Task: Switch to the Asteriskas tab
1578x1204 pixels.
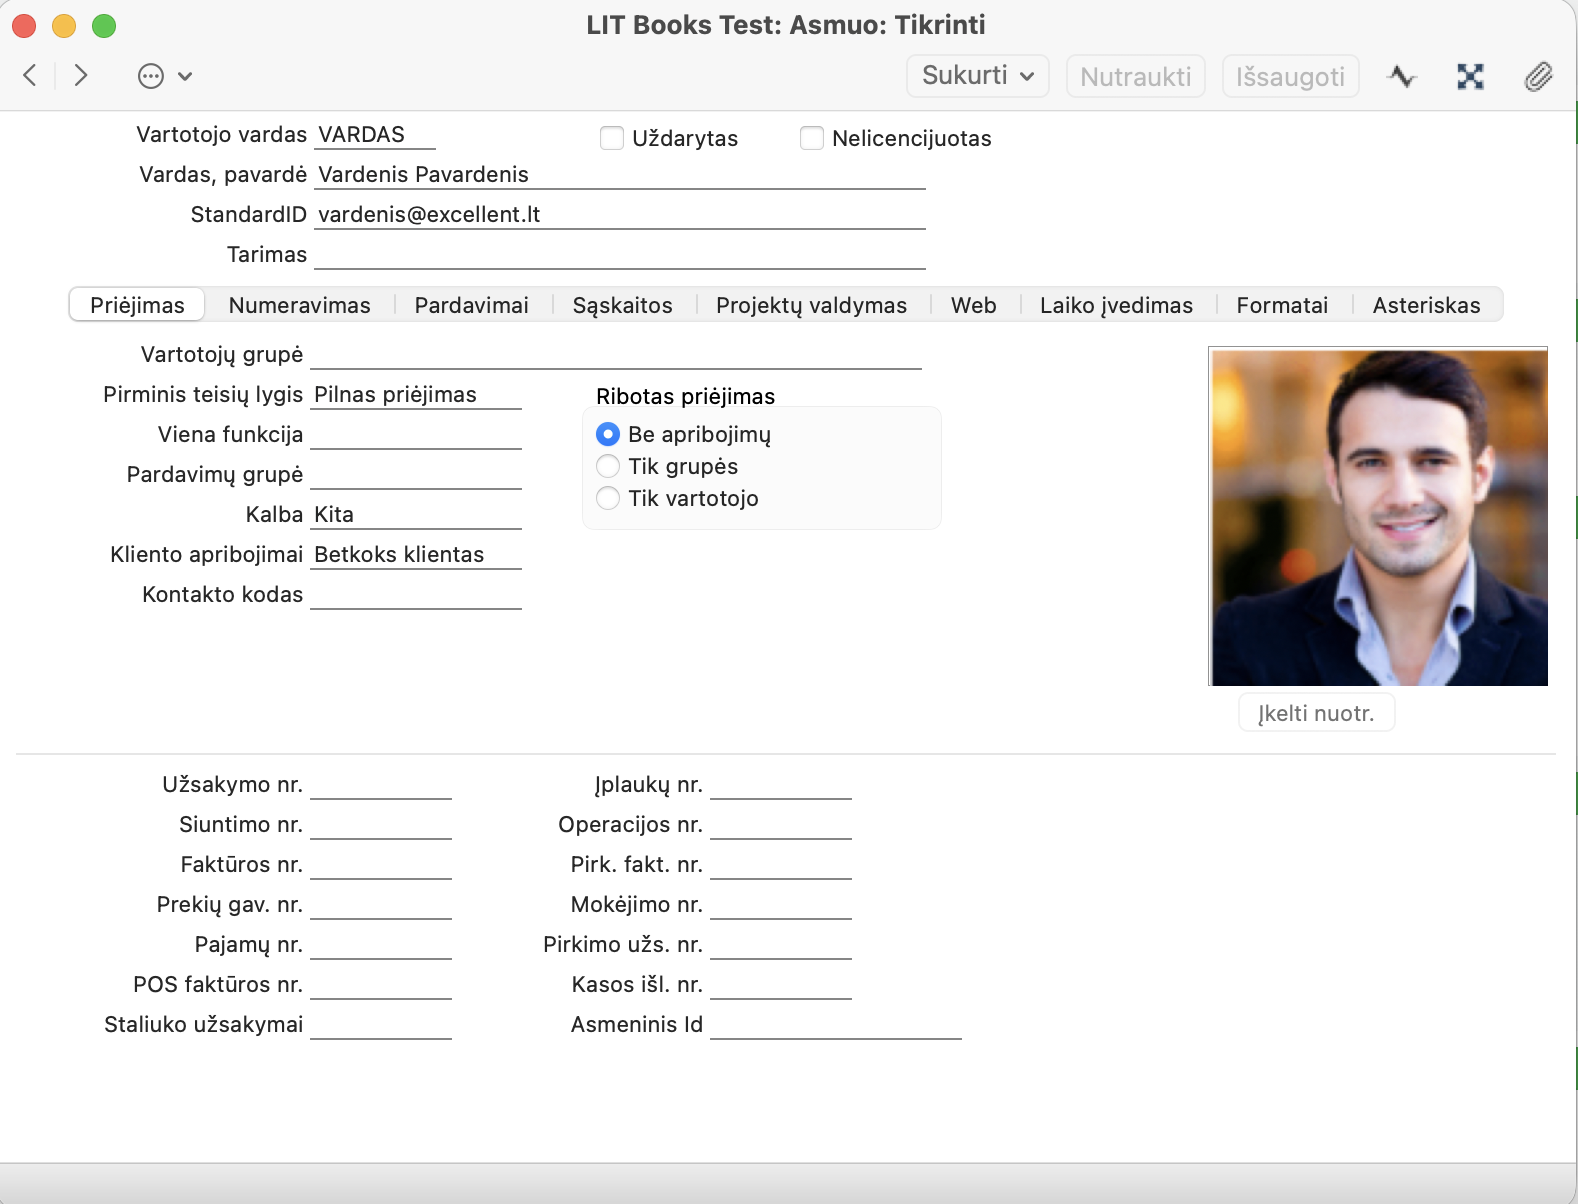Action: point(1426,305)
